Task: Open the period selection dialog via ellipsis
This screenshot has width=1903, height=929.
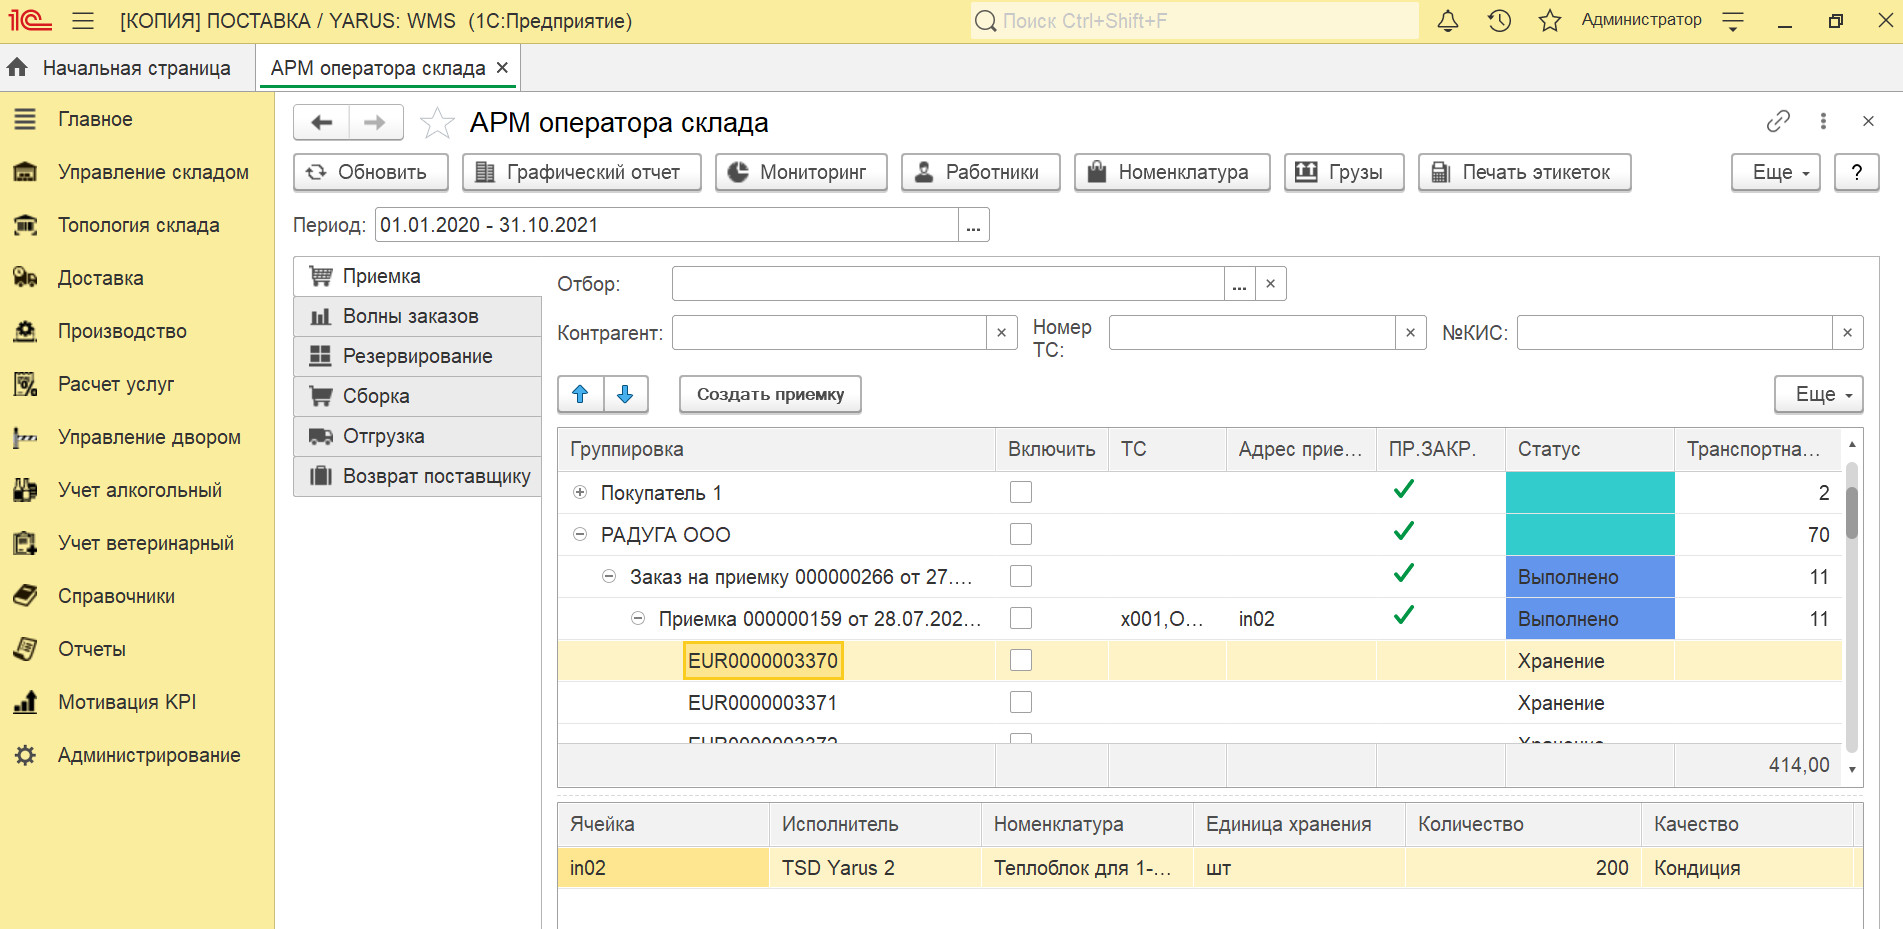Action: point(972,224)
